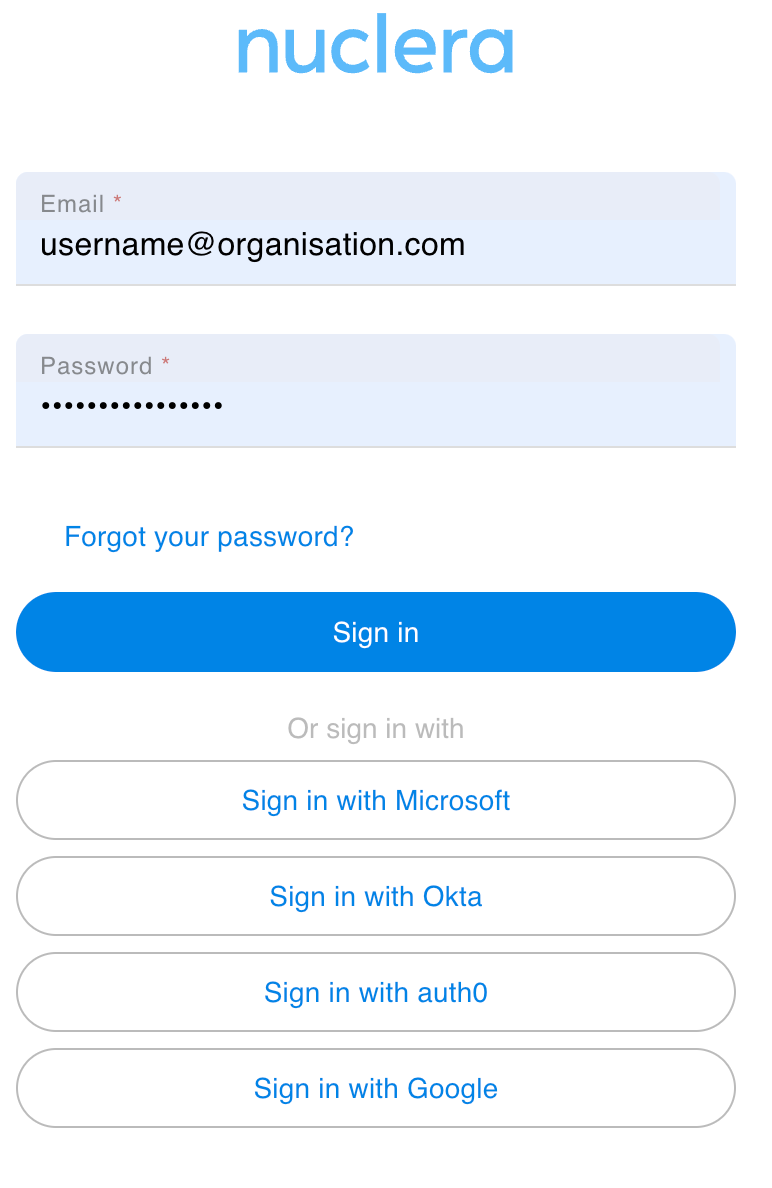
Task: Click the masked password dots
Action: pos(131,406)
